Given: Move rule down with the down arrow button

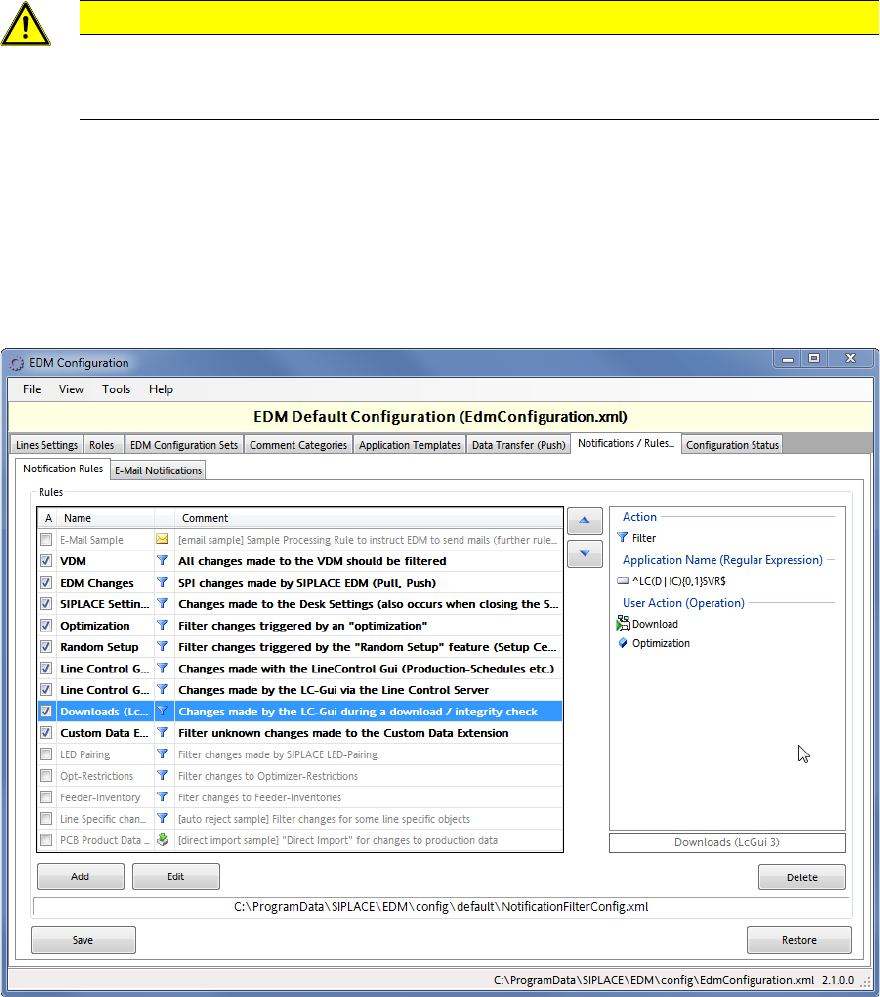Looking at the screenshot, I should coord(584,554).
